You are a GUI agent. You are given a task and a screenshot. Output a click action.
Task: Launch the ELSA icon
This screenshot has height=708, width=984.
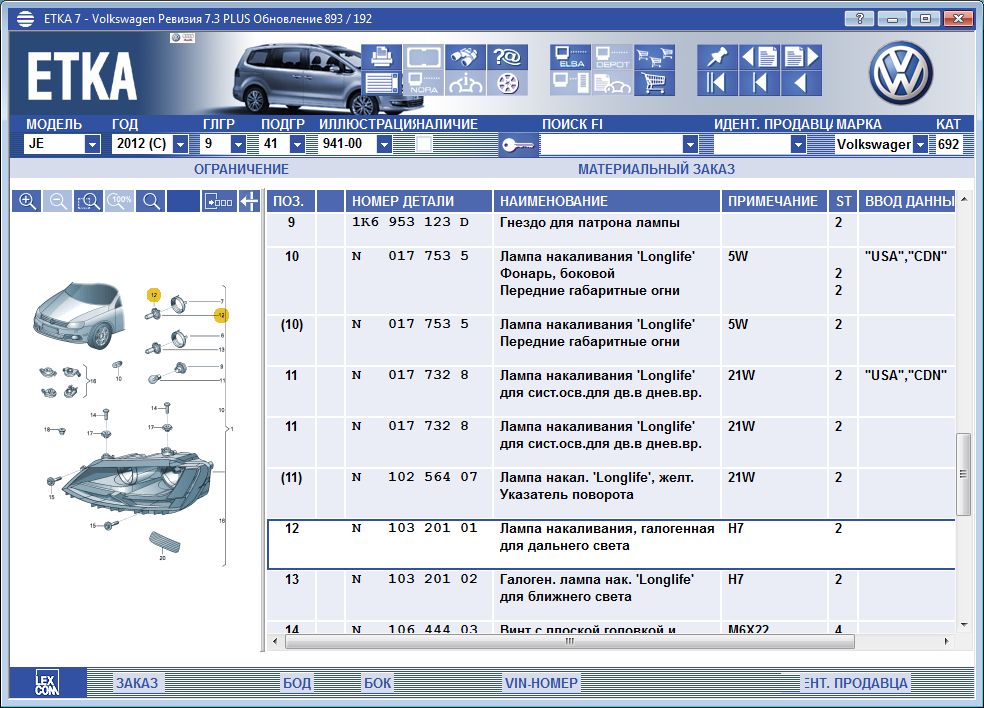click(x=570, y=57)
